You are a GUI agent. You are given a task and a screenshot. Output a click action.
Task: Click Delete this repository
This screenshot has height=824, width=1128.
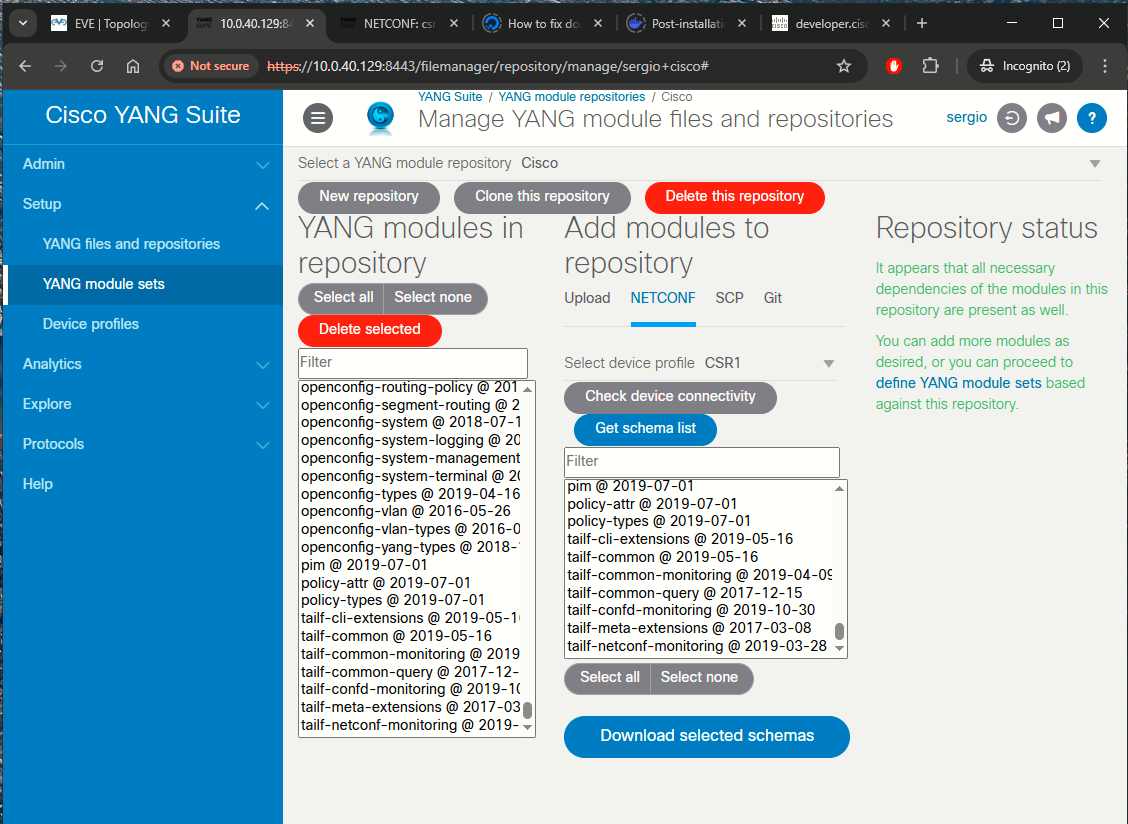tap(734, 196)
